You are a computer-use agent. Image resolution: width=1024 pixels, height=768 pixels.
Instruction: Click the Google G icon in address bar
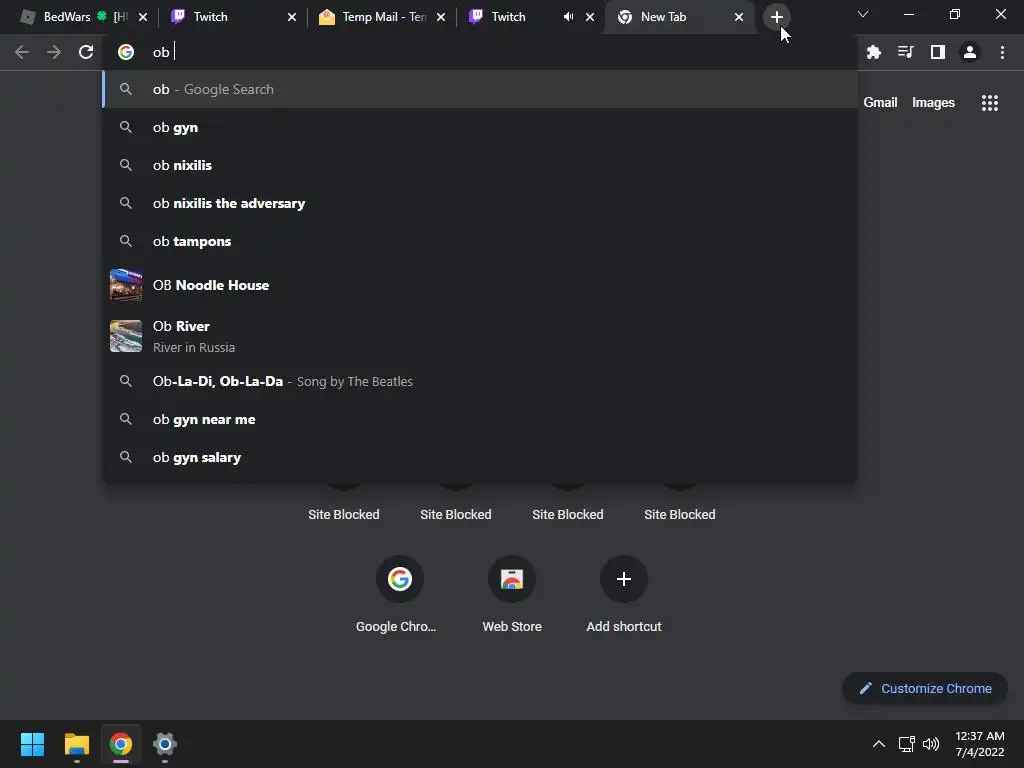point(125,52)
